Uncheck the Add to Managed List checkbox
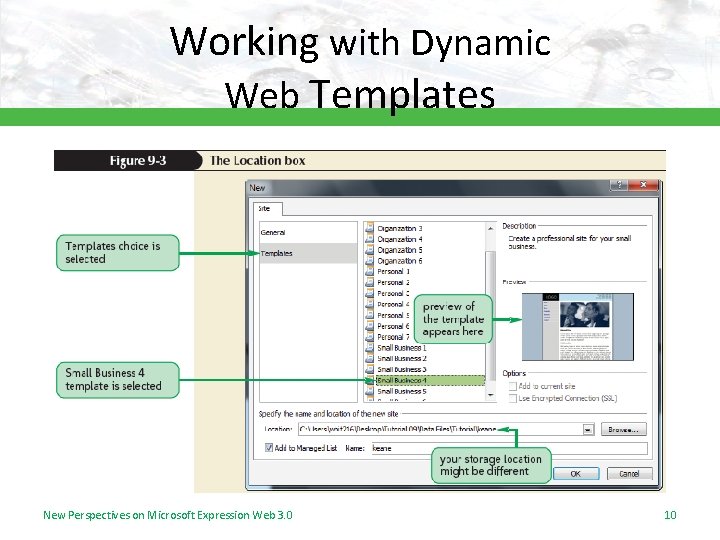Viewport: 720px width, 540px height. 269,448
